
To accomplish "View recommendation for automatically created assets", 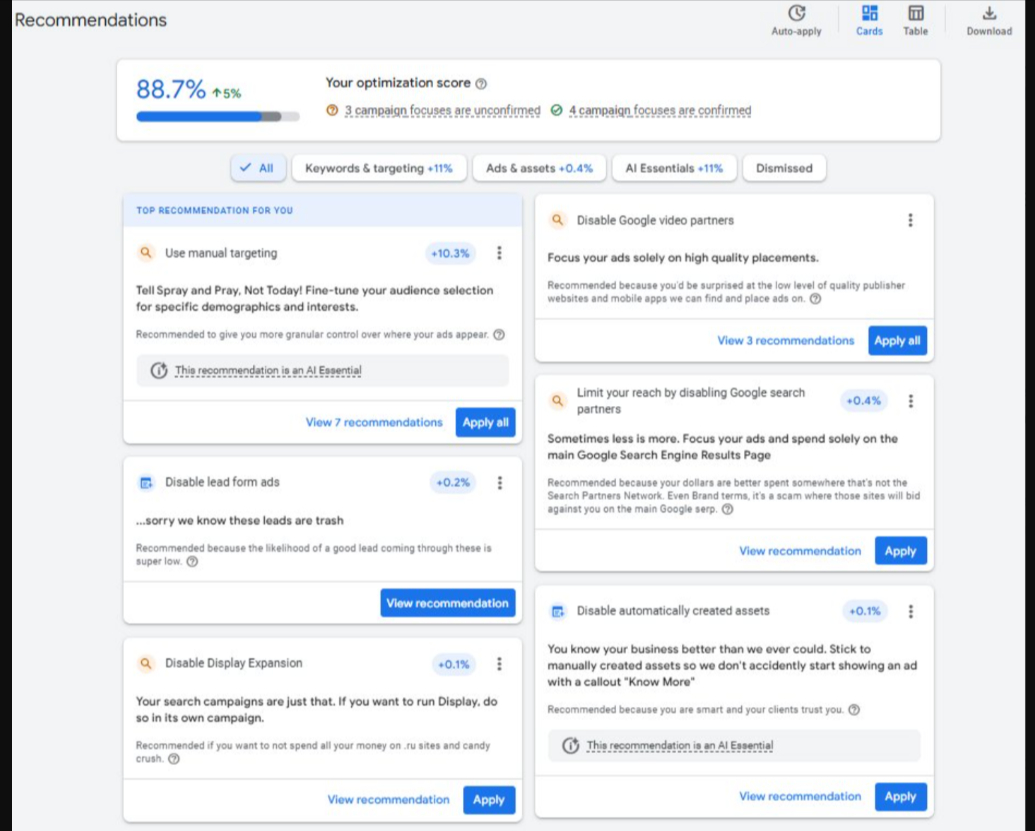I will click(800, 796).
